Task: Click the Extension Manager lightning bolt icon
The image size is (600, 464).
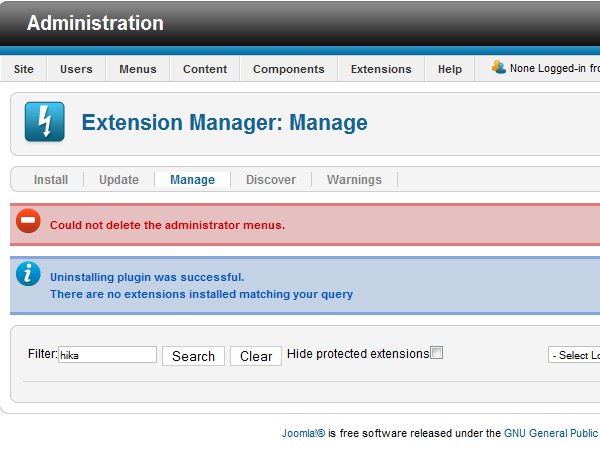Action: 44,122
